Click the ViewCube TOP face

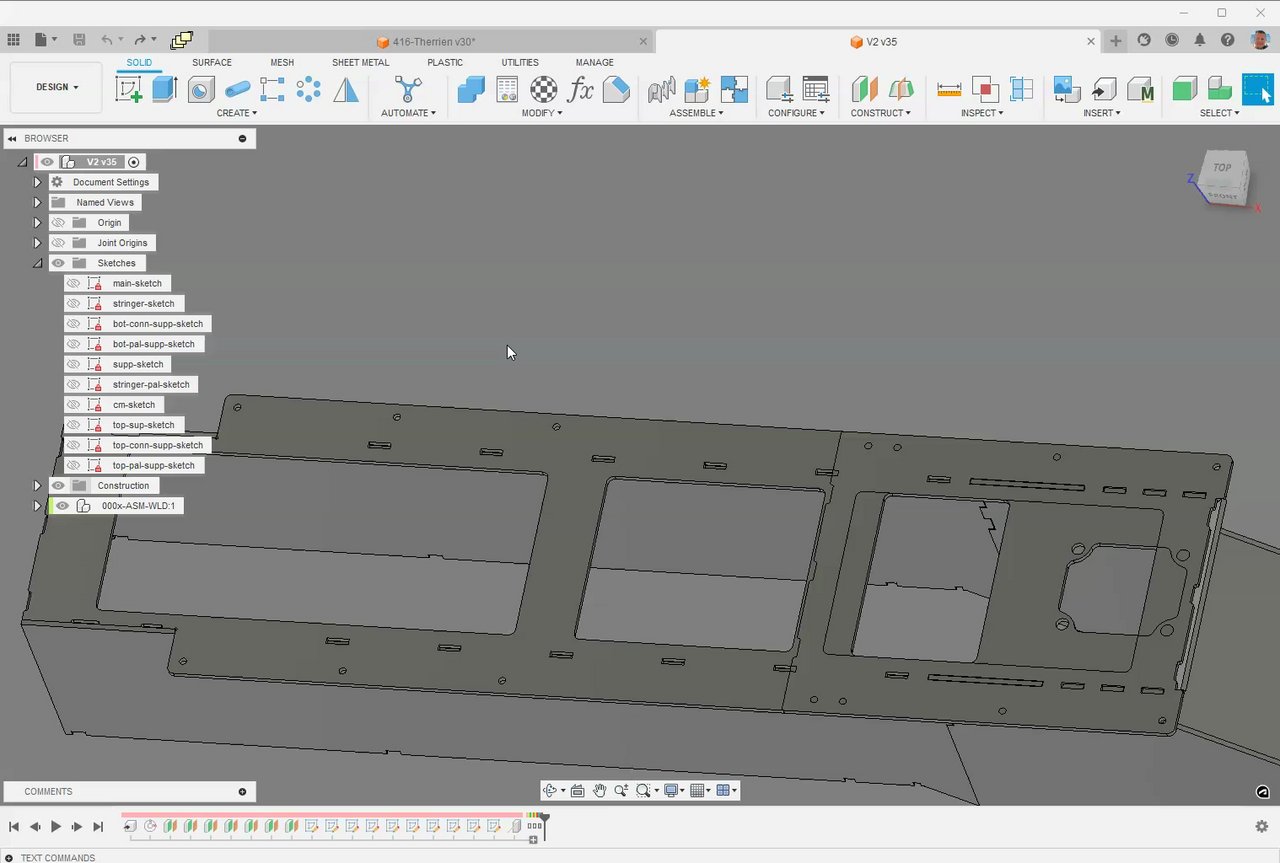click(x=1222, y=168)
